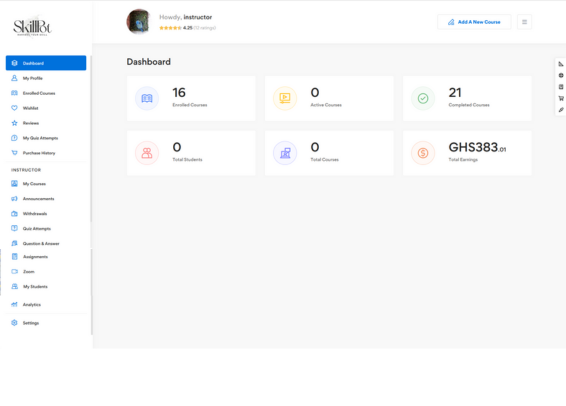Open the Dashboard sidebar item
Viewport: 566px width, 406px height.
[x=46, y=63]
